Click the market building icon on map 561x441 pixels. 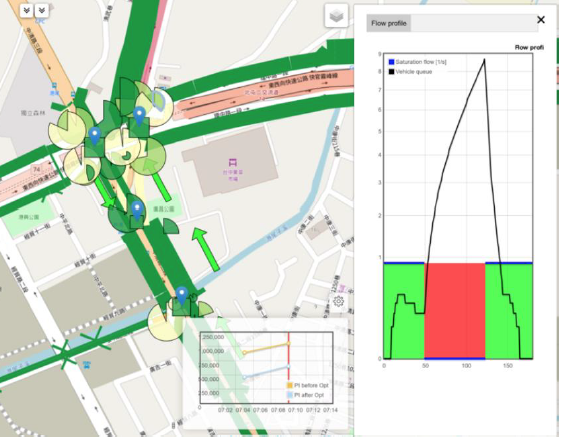tap(233, 163)
